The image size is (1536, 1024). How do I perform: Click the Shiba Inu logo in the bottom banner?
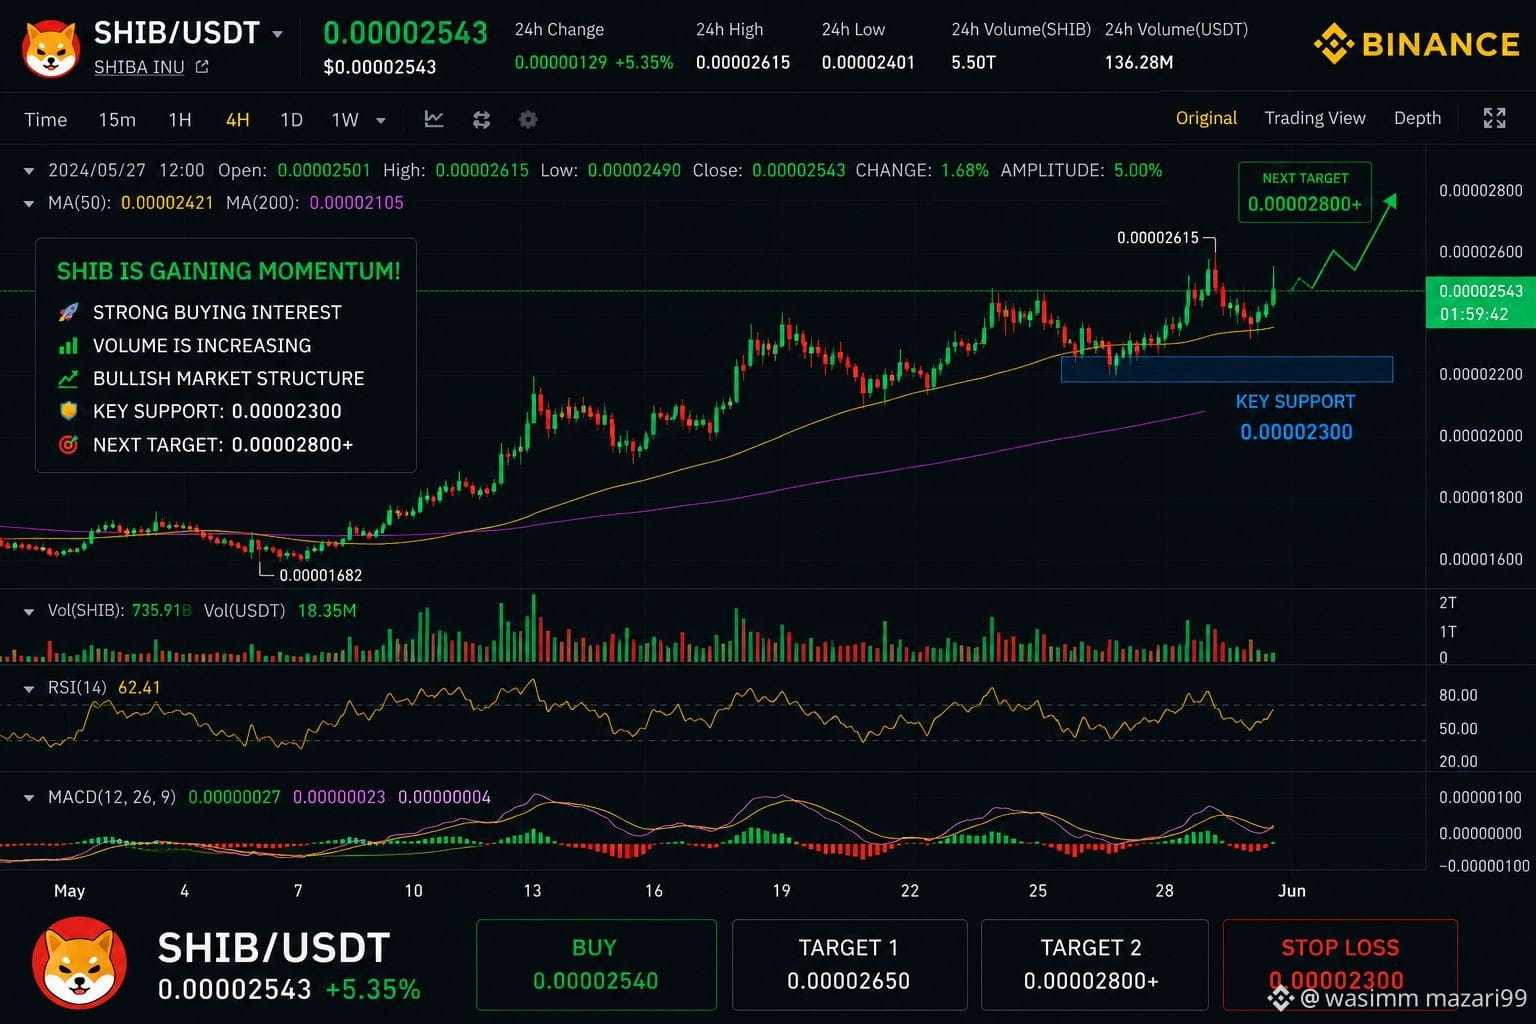(80, 964)
